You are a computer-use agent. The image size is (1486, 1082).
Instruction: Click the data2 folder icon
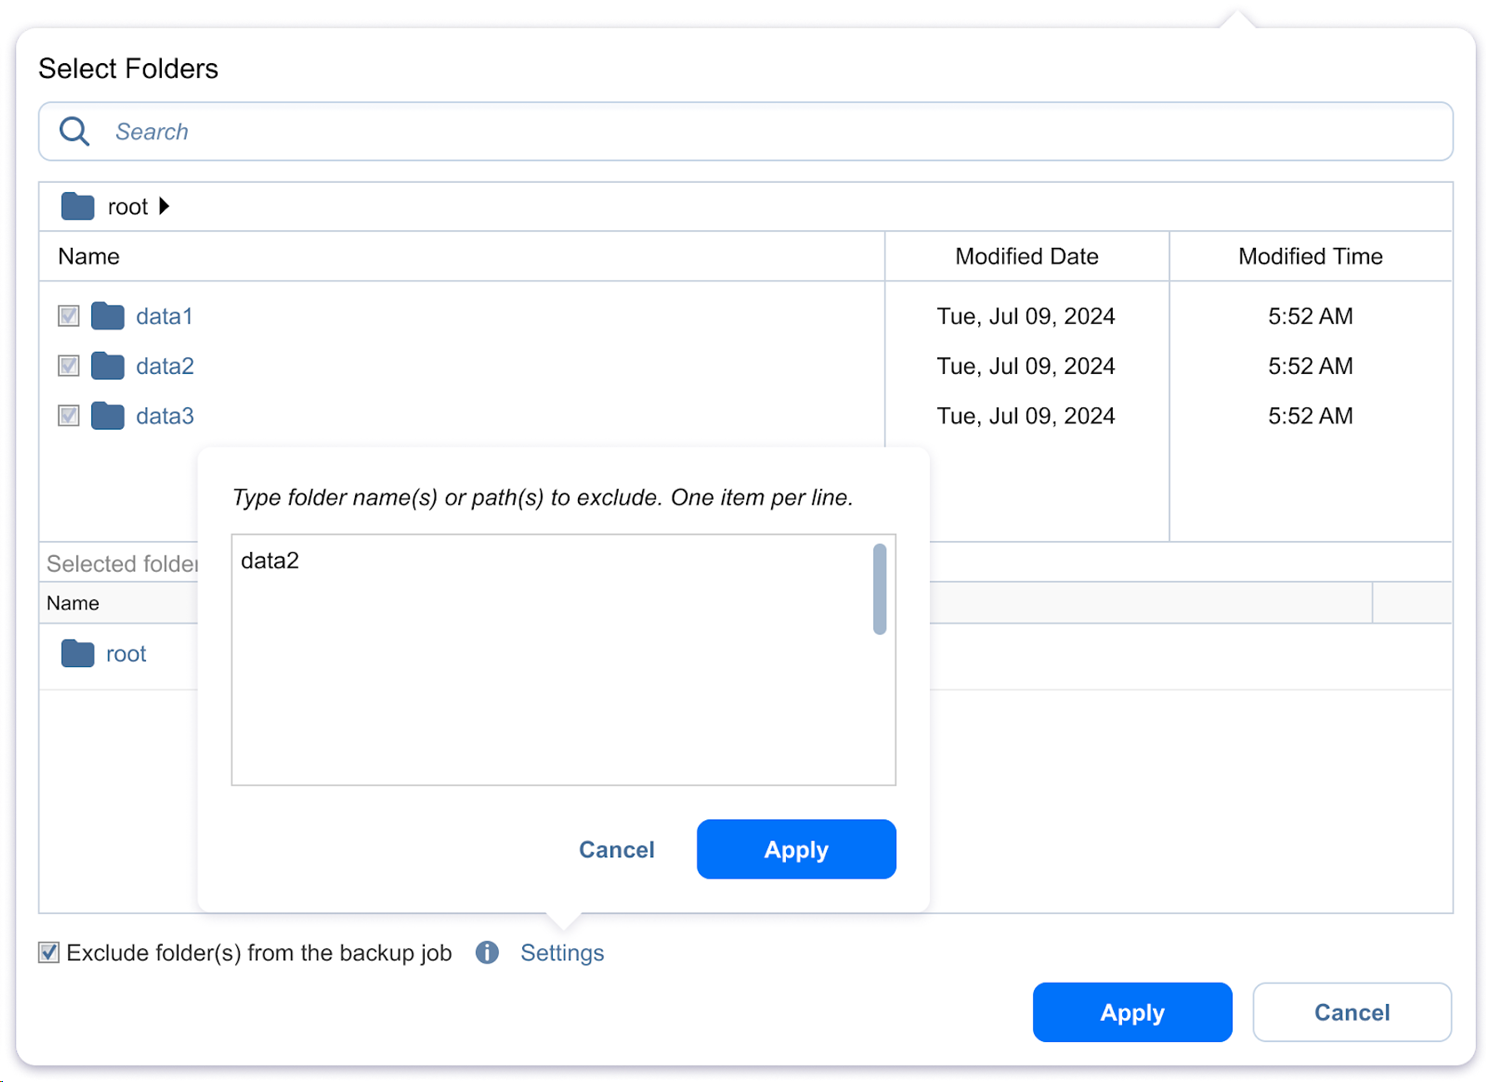point(107,366)
